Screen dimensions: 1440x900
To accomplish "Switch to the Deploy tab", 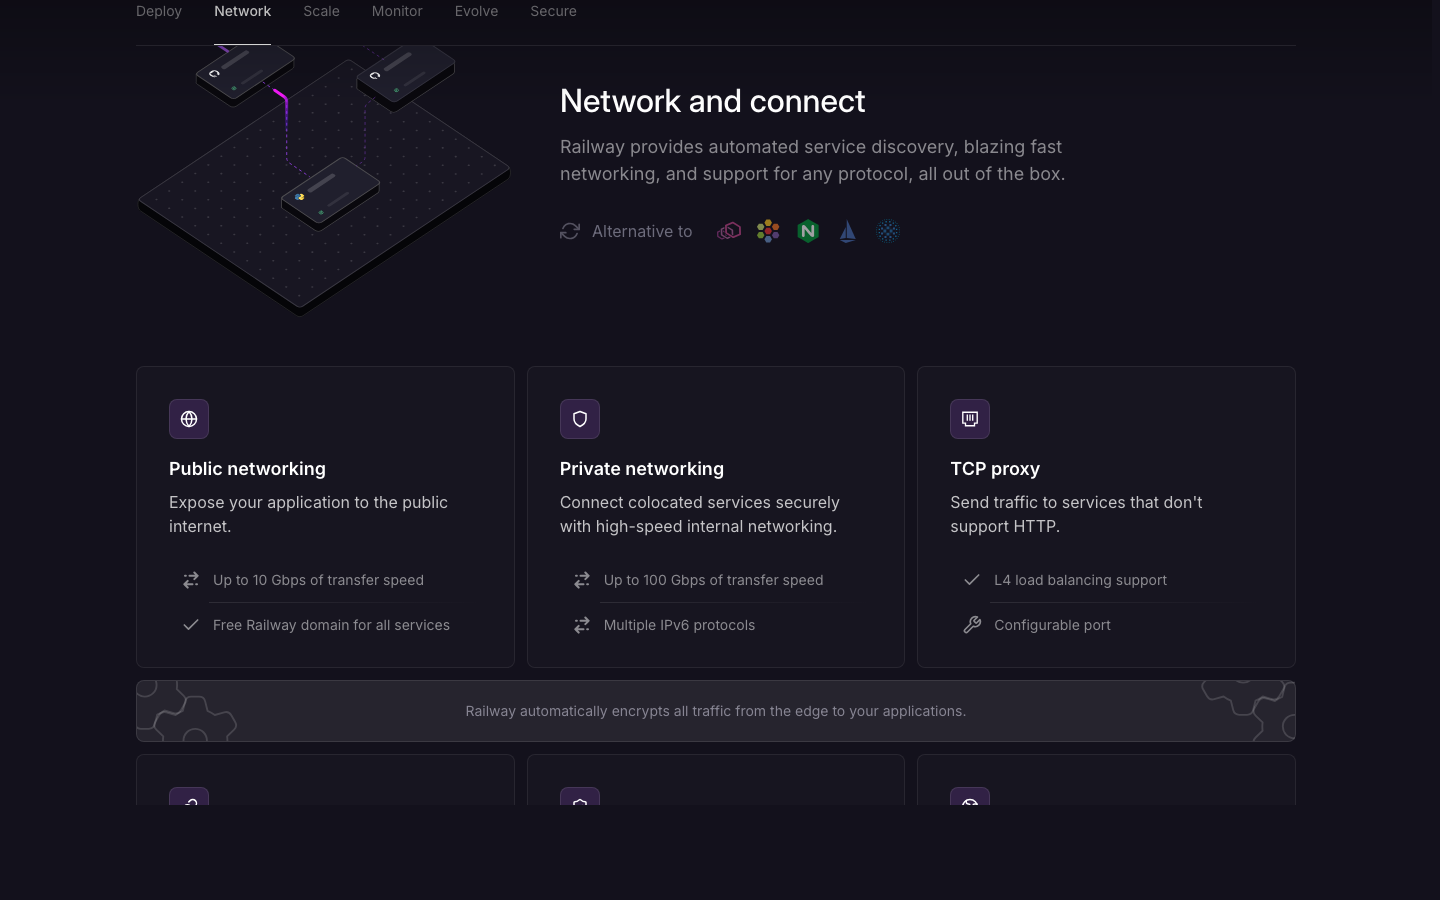I will coord(159,11).
